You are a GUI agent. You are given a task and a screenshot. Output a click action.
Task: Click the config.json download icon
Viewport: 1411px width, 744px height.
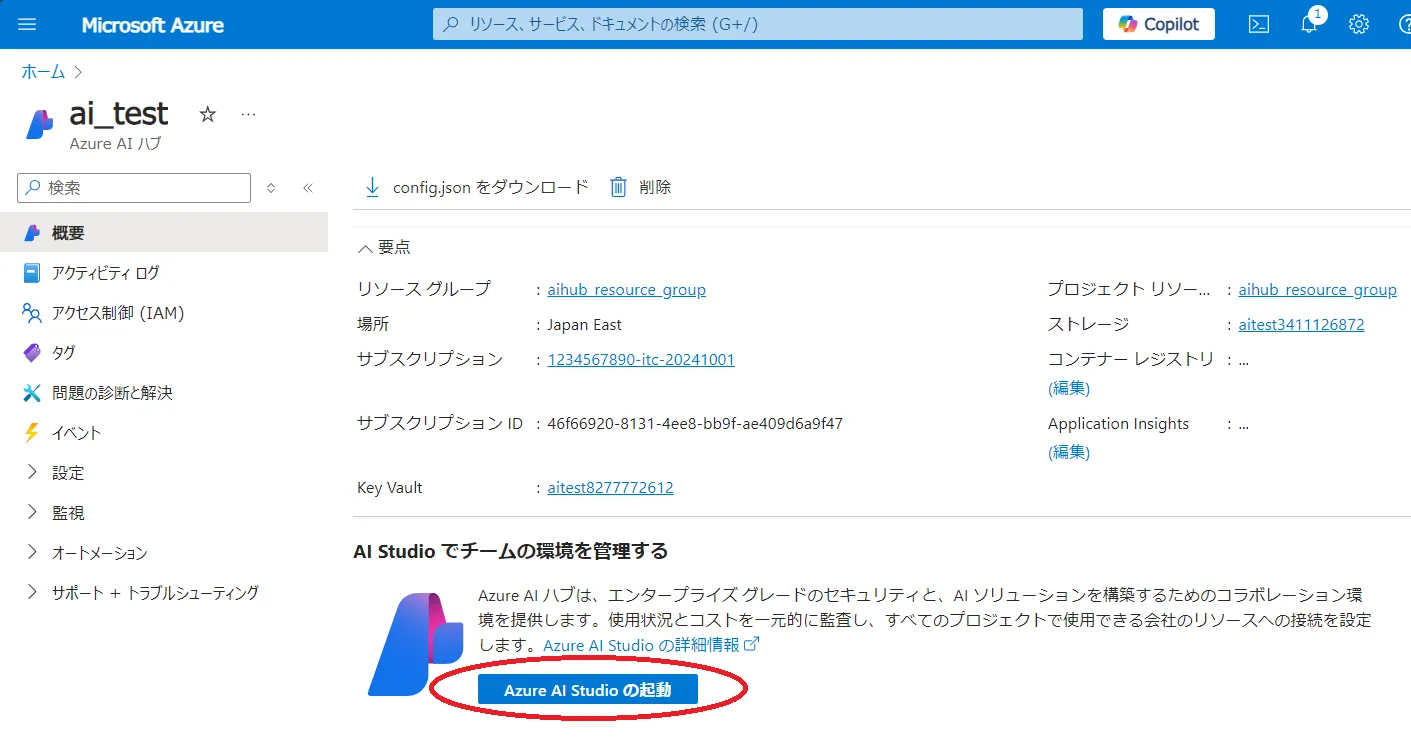point(373,187)
